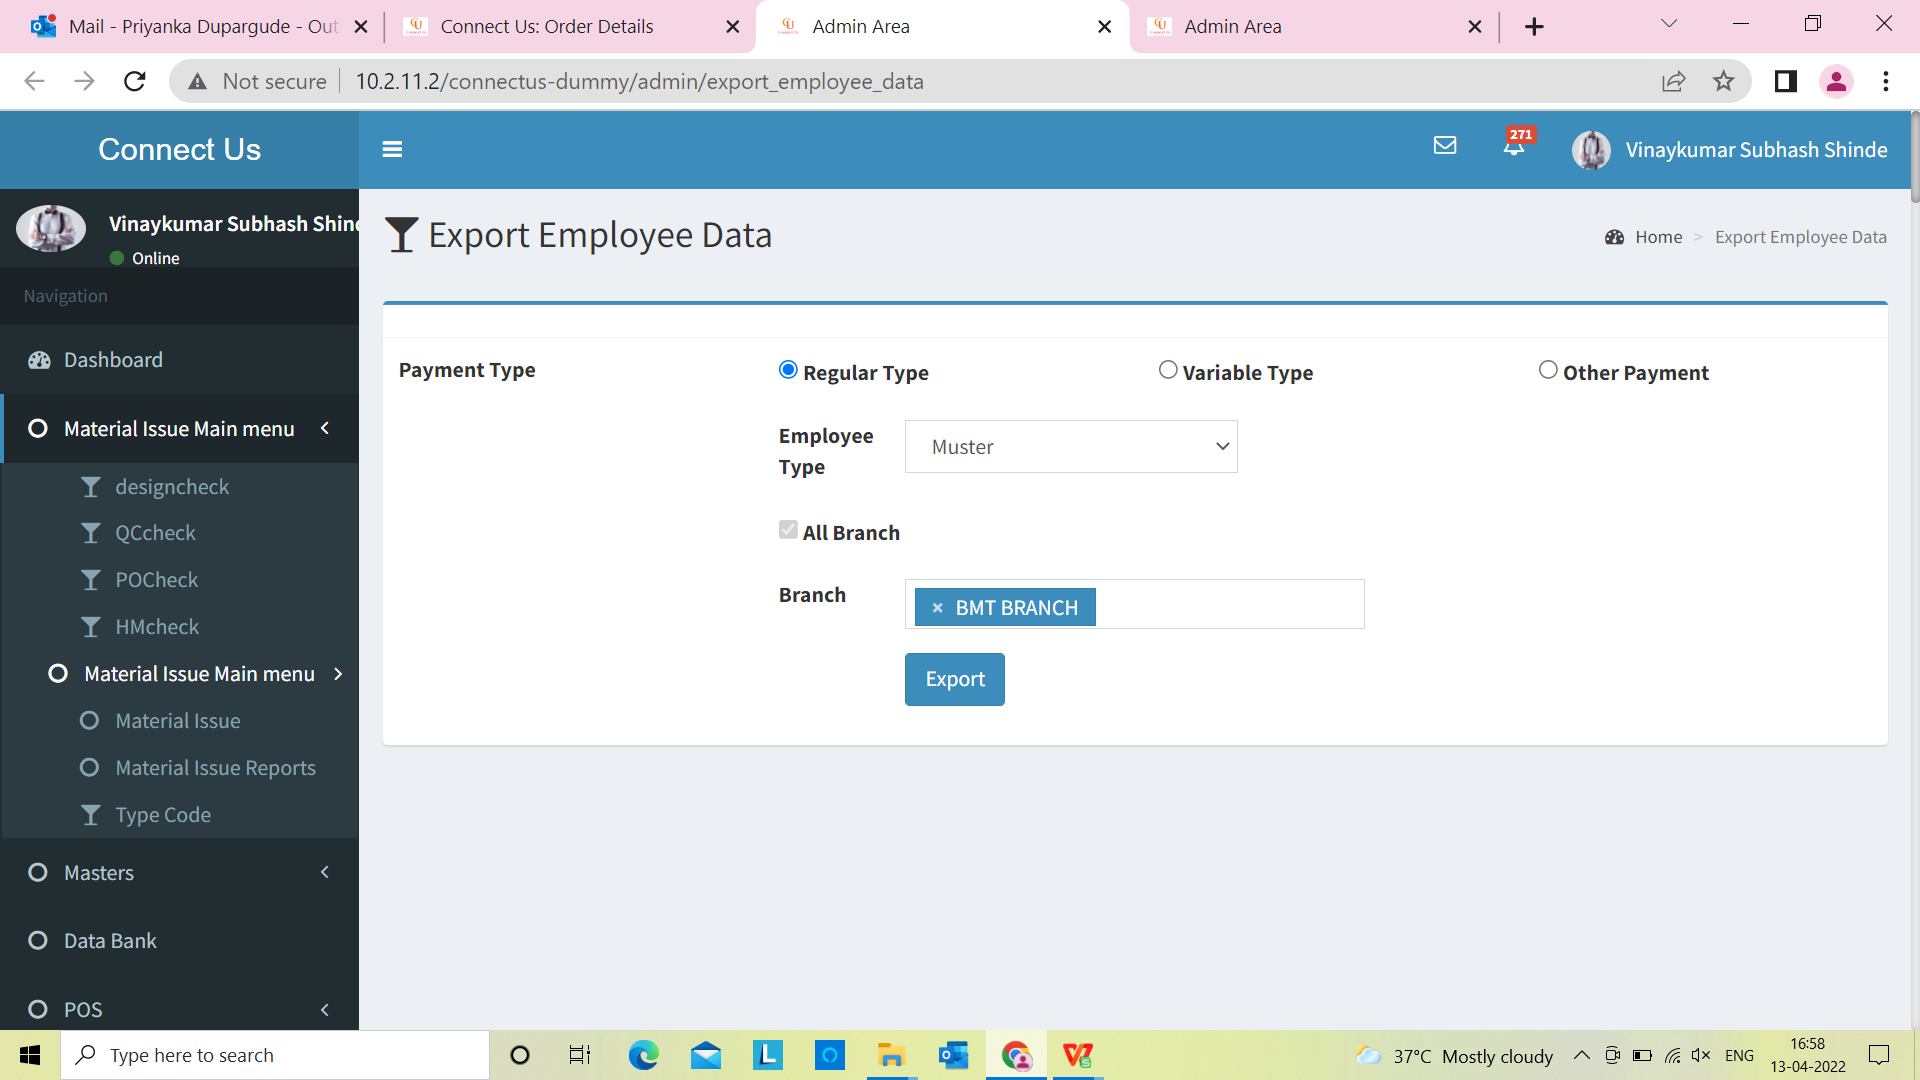This screenshot has width=1920, height=1080.
Task: Click the Data Bank circle icon
Action: [38, 941]
